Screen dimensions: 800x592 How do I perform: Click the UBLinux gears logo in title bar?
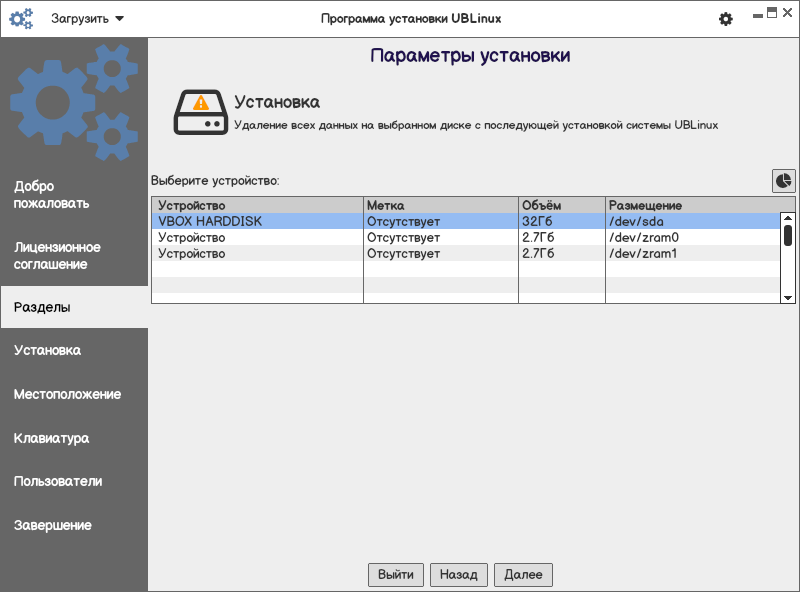[21, 19]
